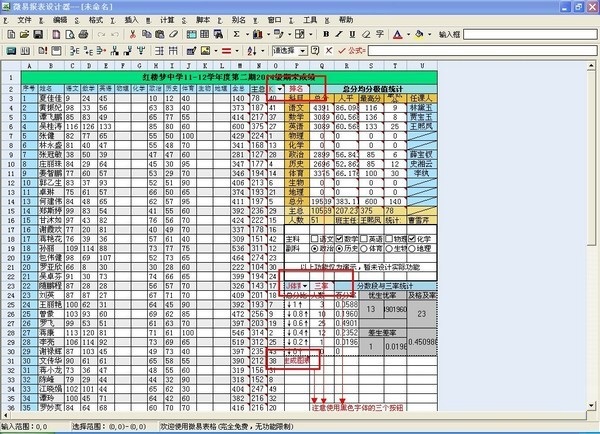Viewport: 600px width, 434px height.
Task: Expand the chart icon dropdown arrow
Action: tap(268, 34)
